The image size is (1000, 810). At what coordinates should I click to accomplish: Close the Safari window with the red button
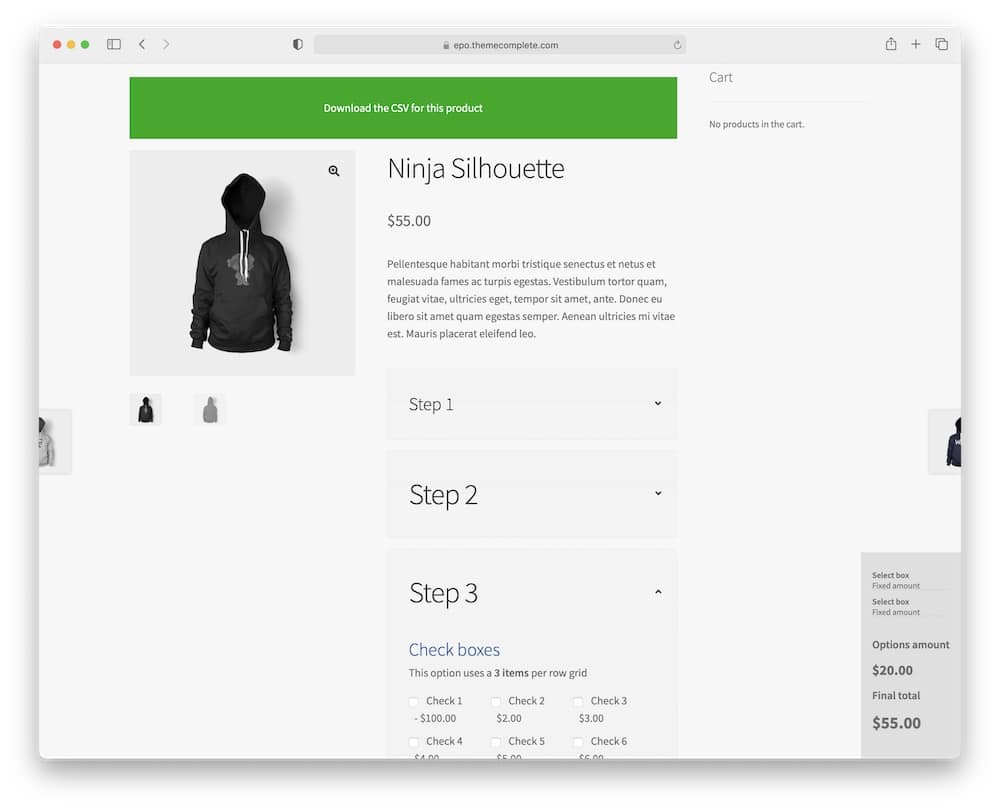[x=57, y=44]
